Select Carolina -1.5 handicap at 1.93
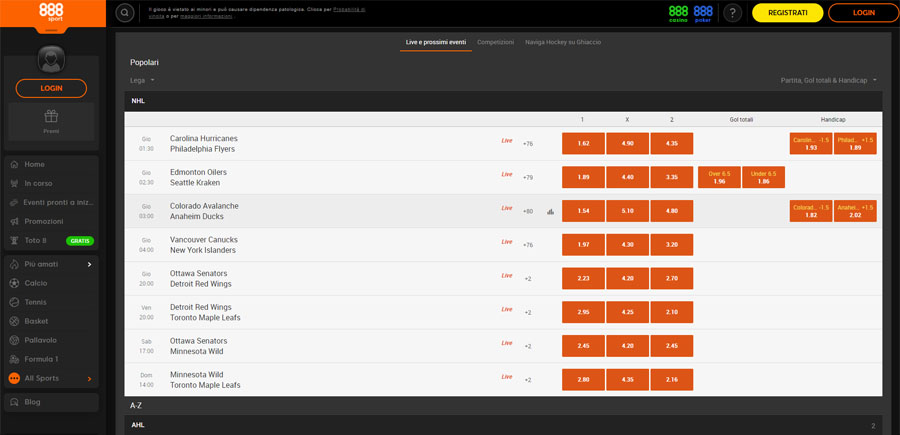The image size is (900, 435). [x=811, y=143]
